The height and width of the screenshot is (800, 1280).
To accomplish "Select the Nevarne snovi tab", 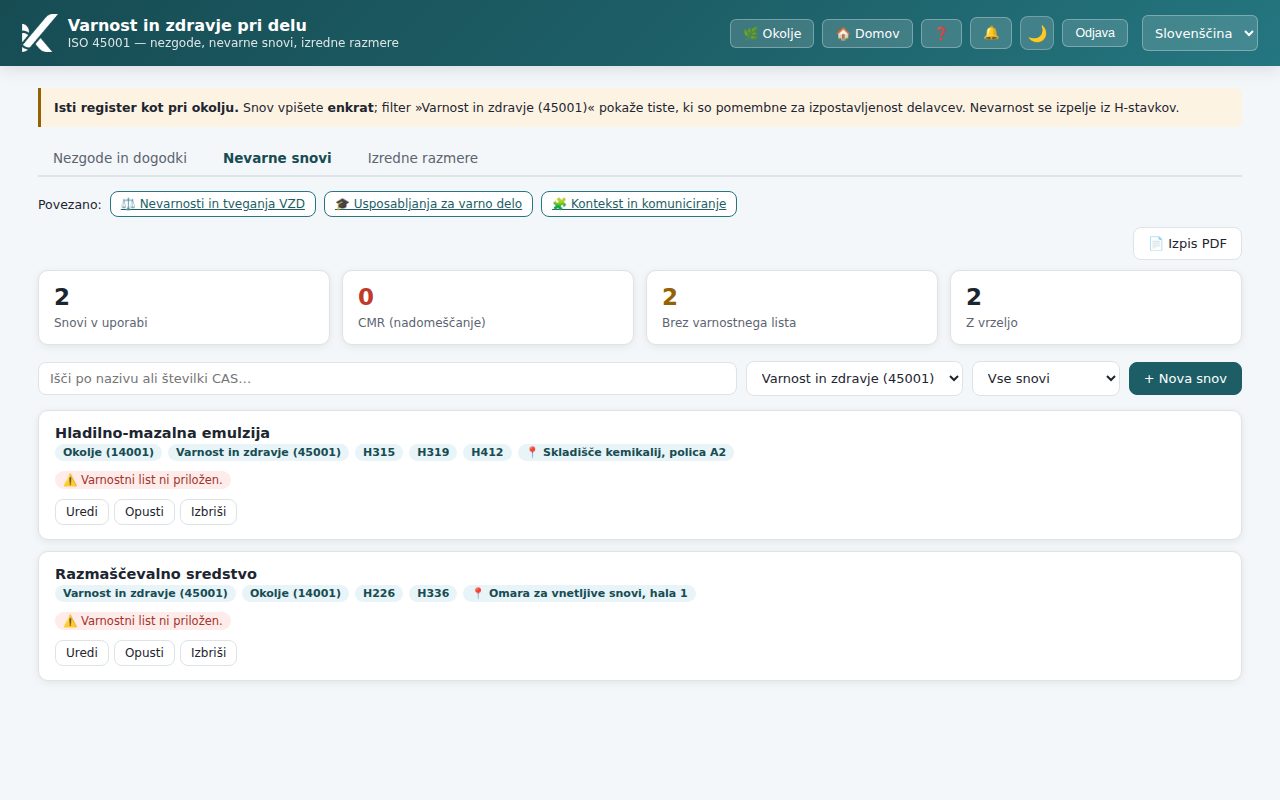I will 277,158.
